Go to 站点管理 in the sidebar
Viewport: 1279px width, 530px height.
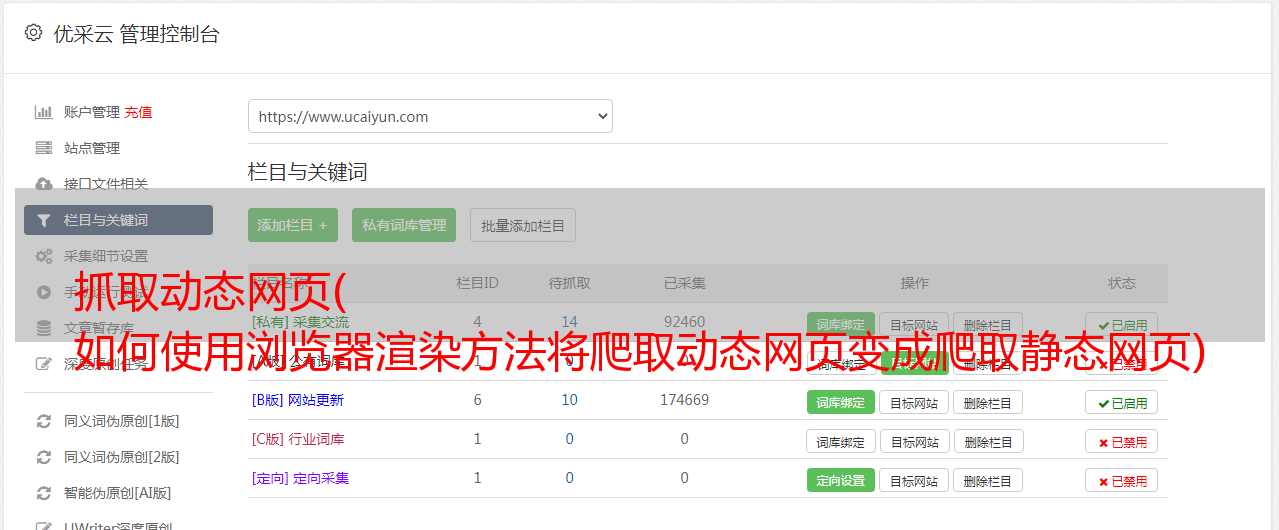pos(92,148)
